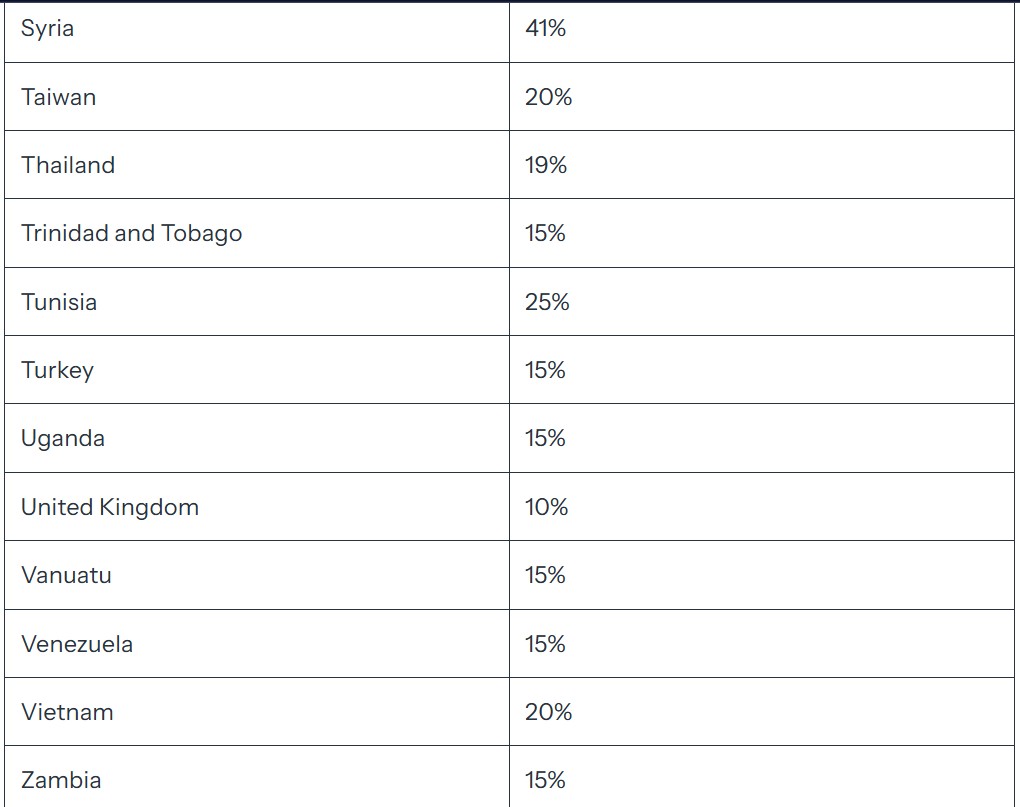This screenshot has height=807, width=1020.
Task: Select Taiwan's 20% rate cell
Action: click(x=762, y=97)
